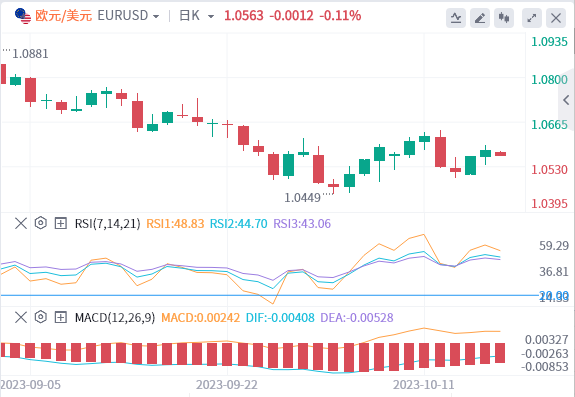
Task: Select the drawing pencil tool
Action: pyautogui.click(x=480, y=18)
